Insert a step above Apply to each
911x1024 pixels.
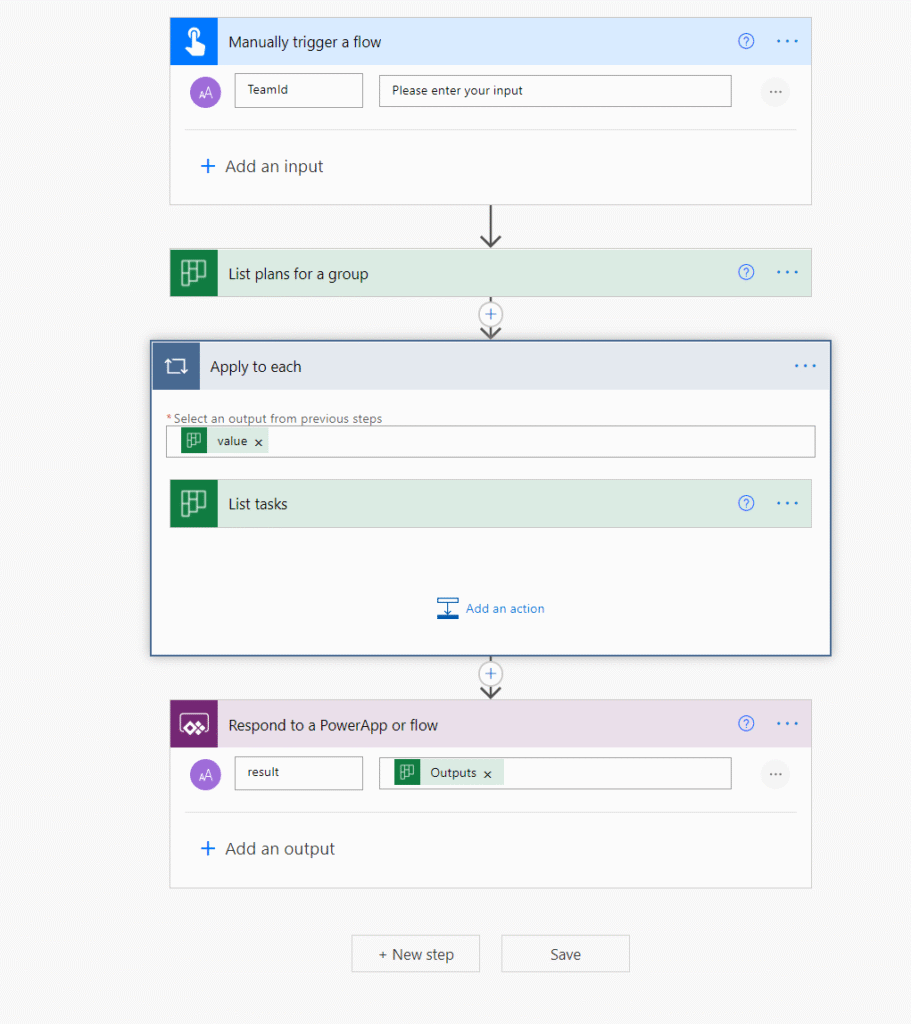(490, 314)
